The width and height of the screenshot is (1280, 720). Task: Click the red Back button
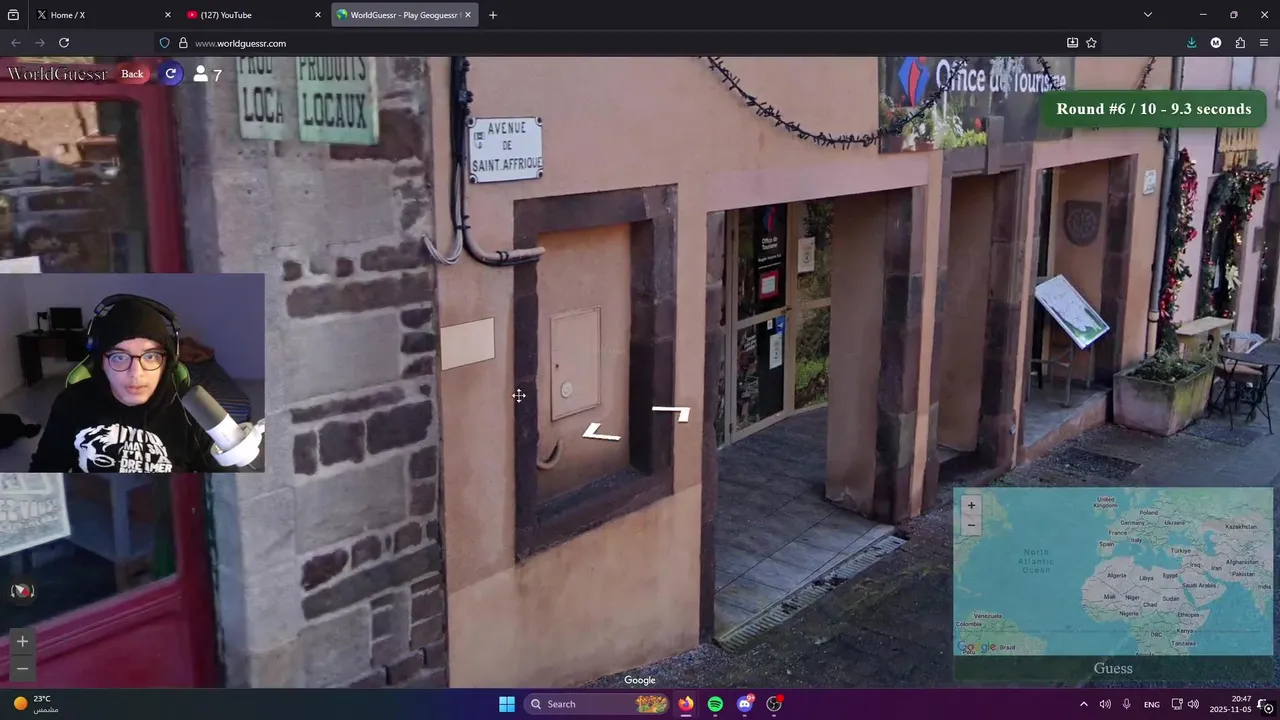[x=132, y=74]
